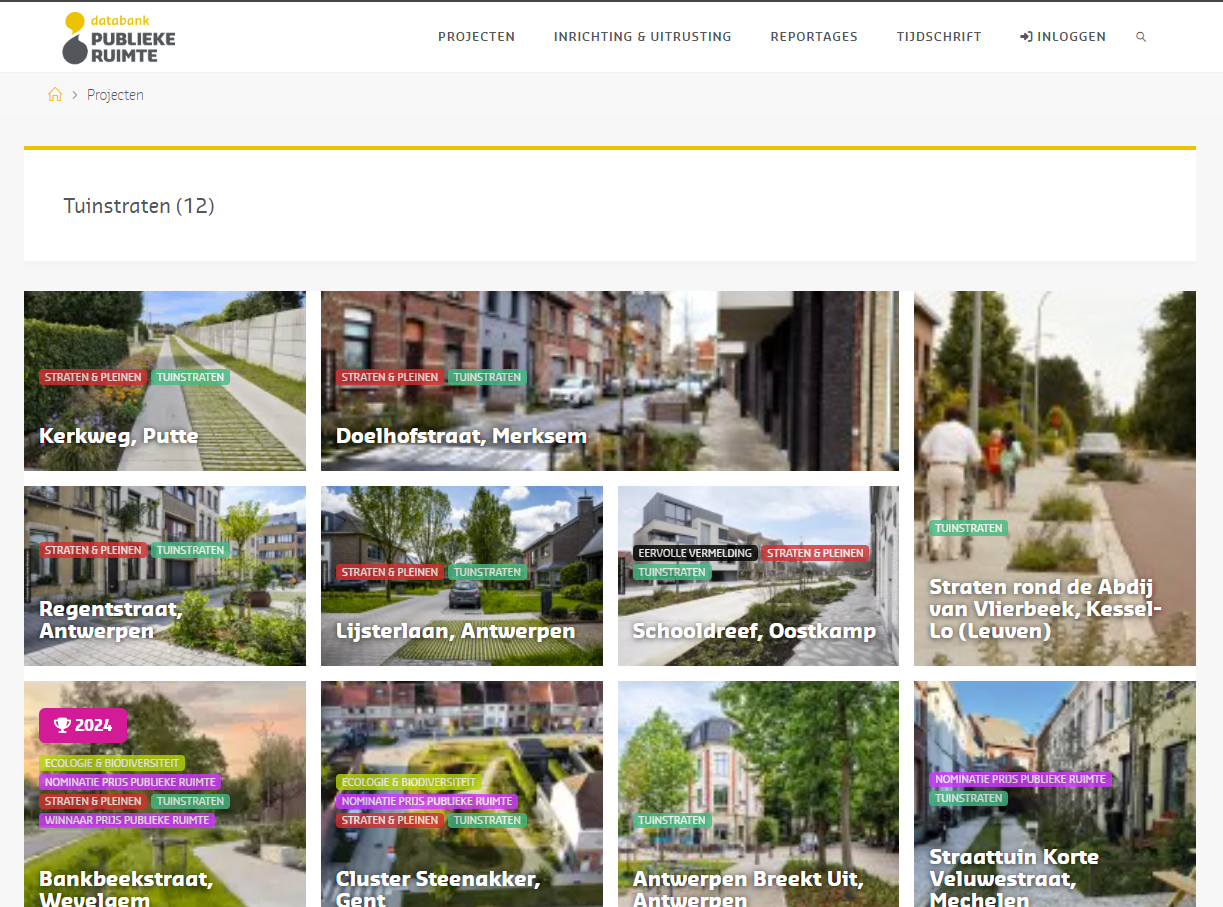Open the Projecten menu item
The height and width of the screenshot is (907, 1223).
click(x=476, y=37)
